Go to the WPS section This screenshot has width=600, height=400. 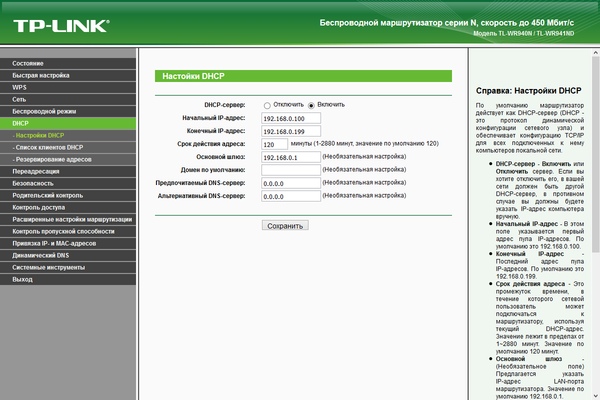pos(68,87)
